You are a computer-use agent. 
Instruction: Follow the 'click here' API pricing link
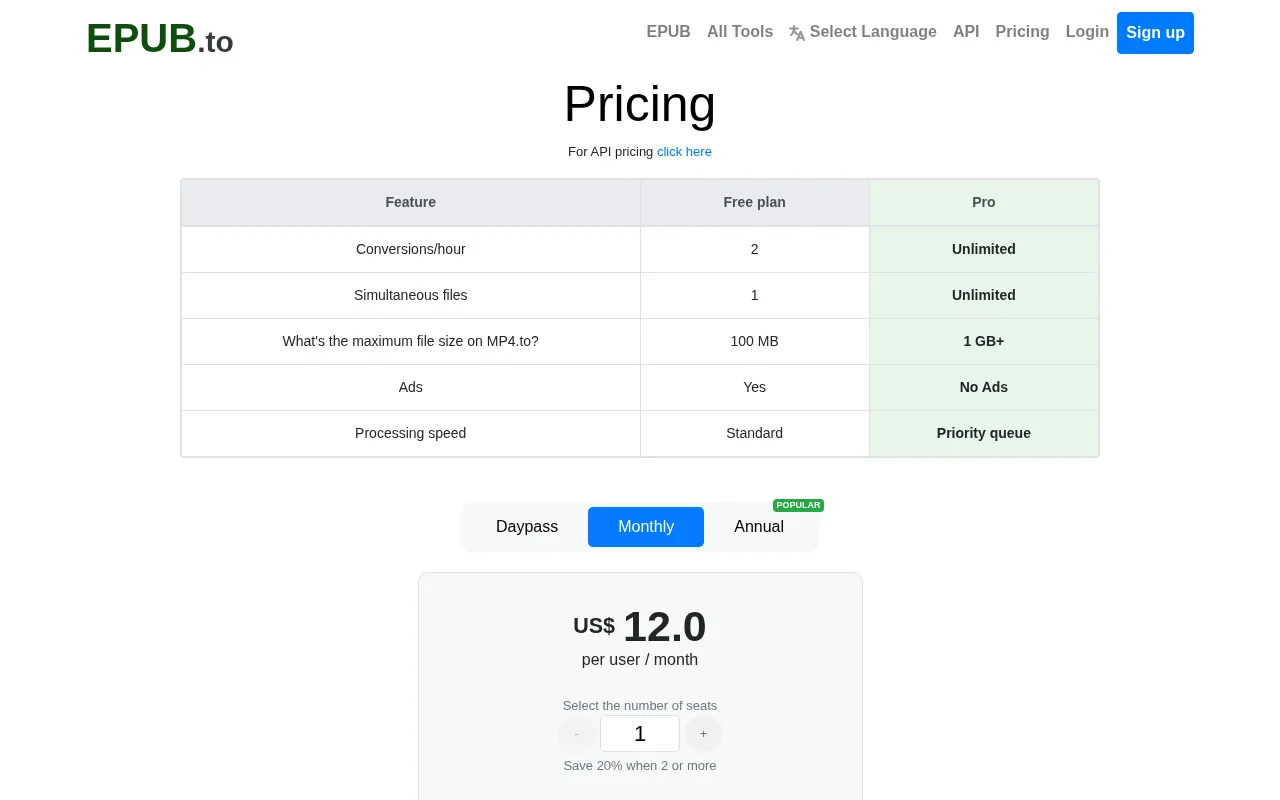pyautogui.click(x=684, y=152)
